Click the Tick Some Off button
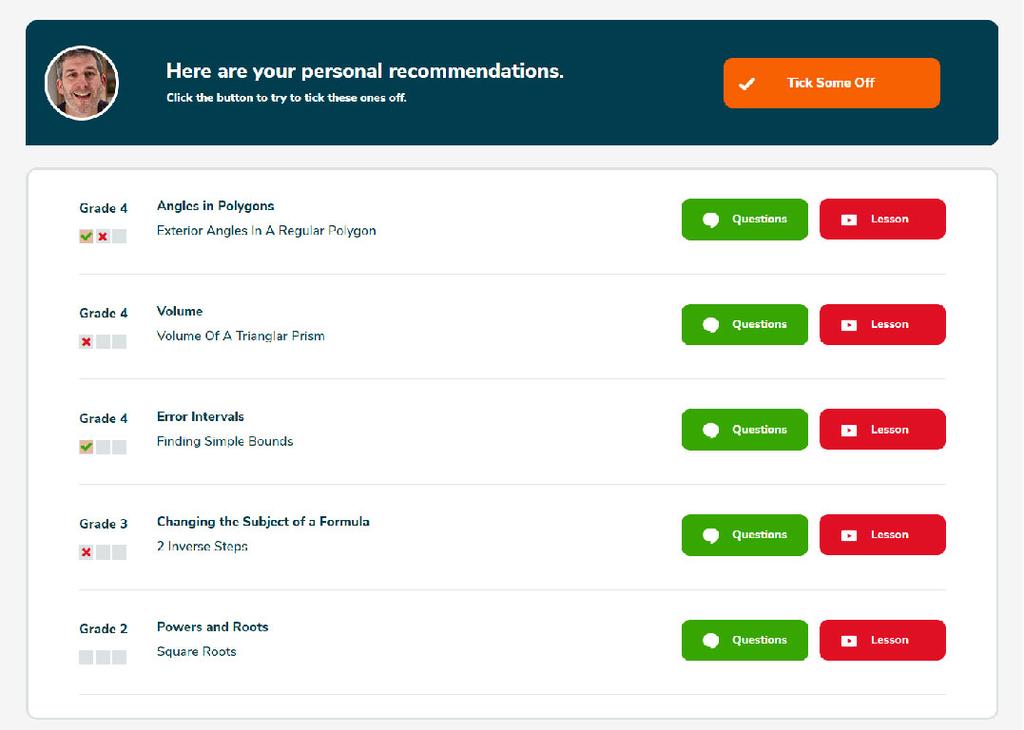1024x730 pixels. (x=831, y=83)
